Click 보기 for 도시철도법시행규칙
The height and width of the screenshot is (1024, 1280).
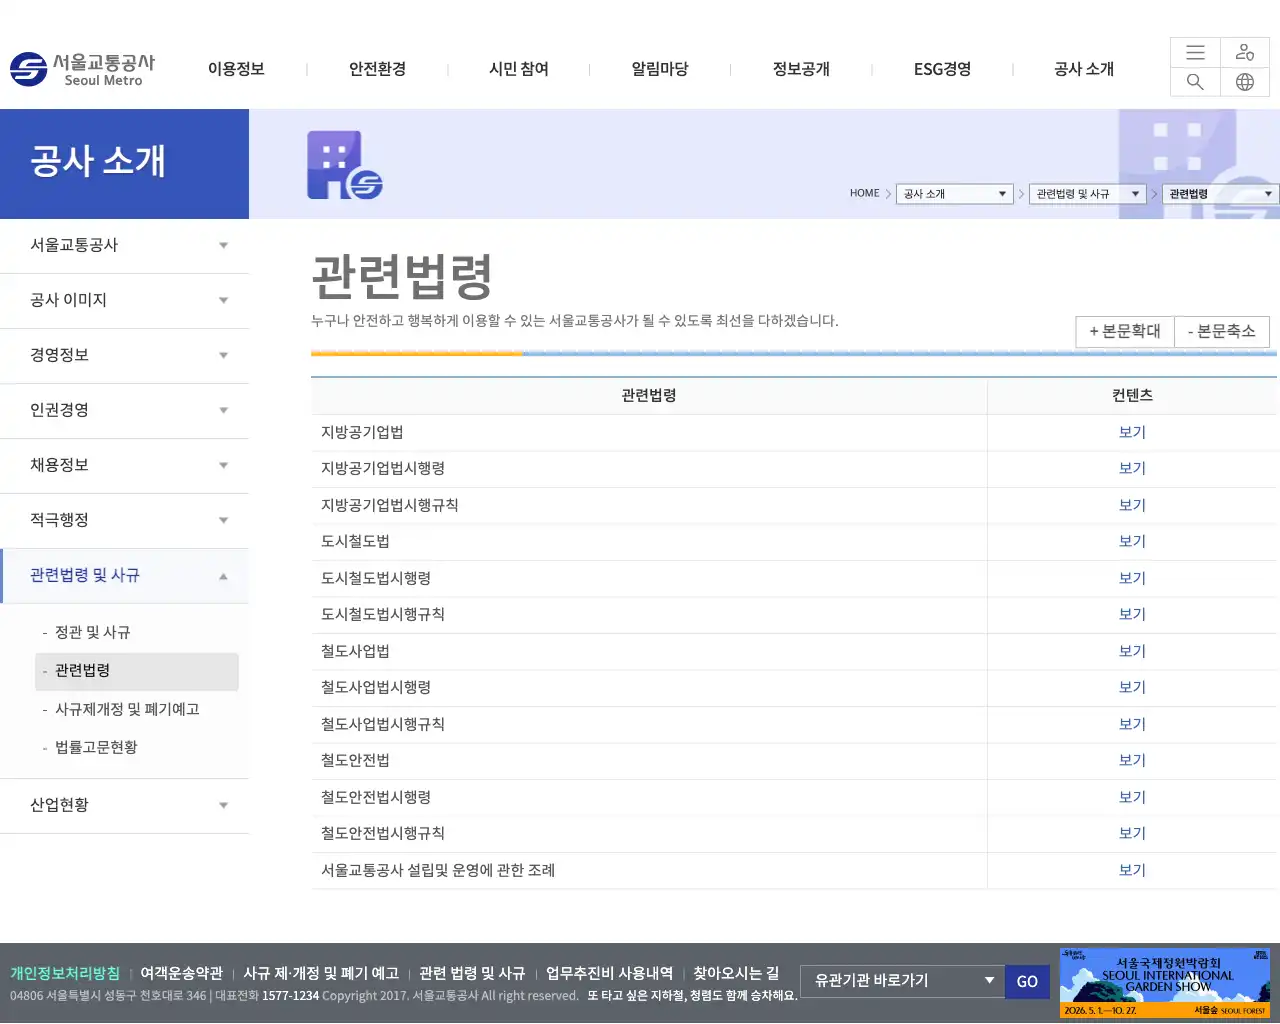1132,615
